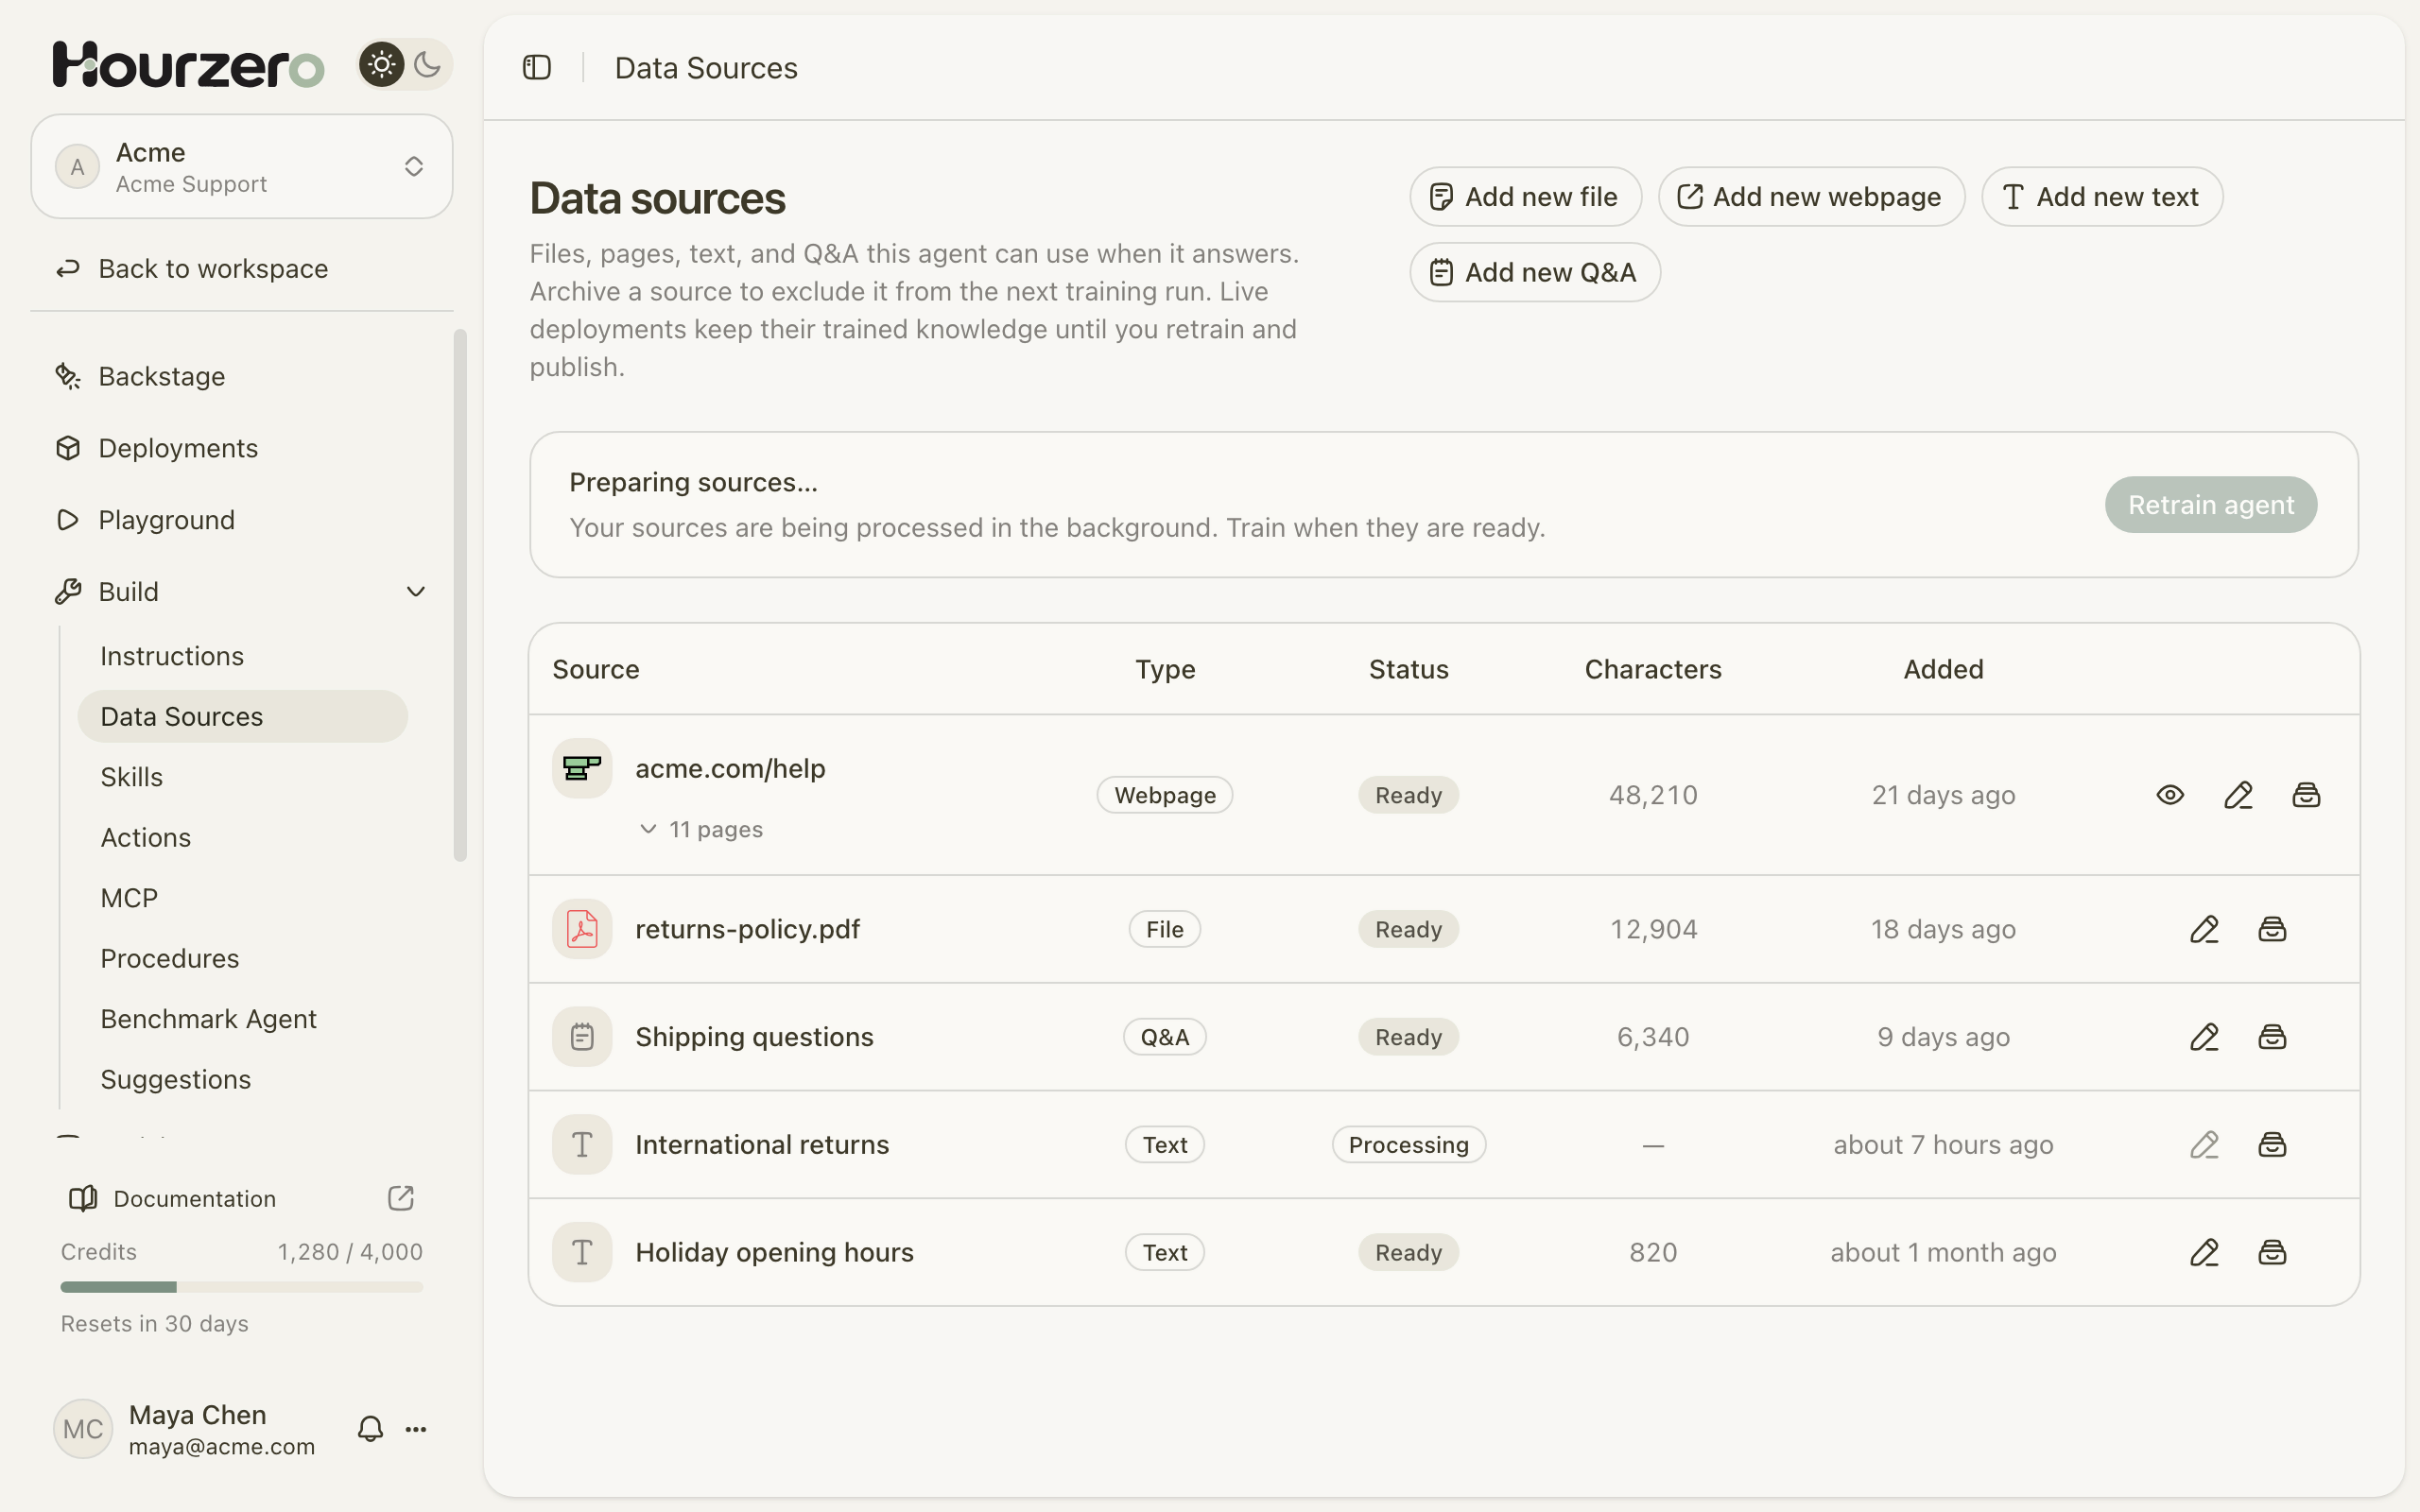Click Add new webpage button
Image resolution: width=2420 pixels, height=1512 pixels.
tap(1811, 197)
